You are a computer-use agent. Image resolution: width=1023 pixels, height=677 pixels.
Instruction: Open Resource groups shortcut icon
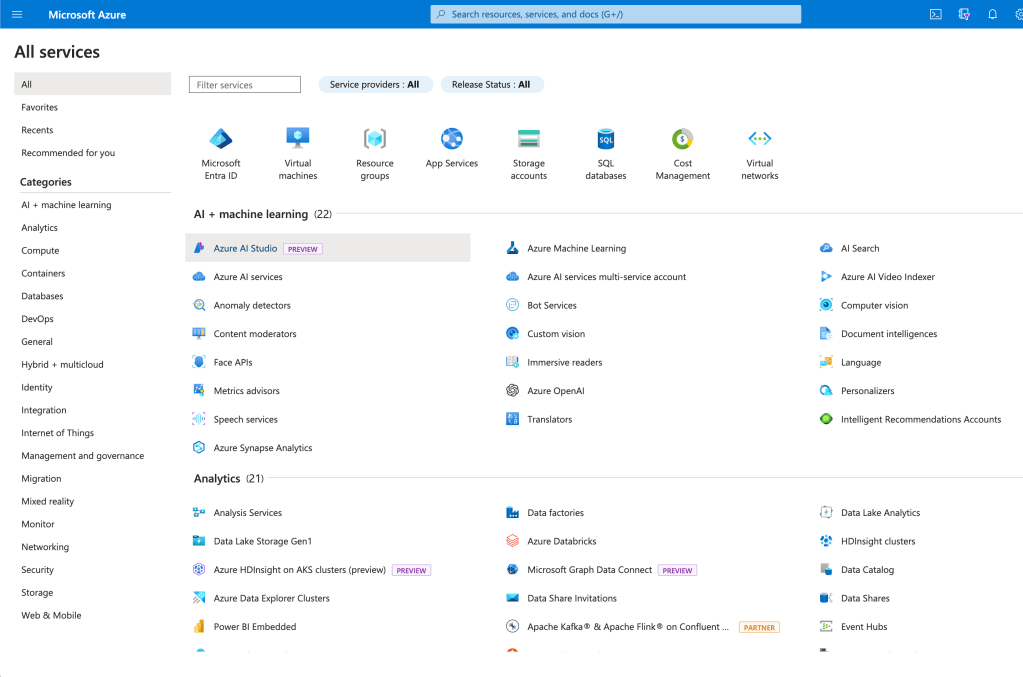[x=374, y=138]
